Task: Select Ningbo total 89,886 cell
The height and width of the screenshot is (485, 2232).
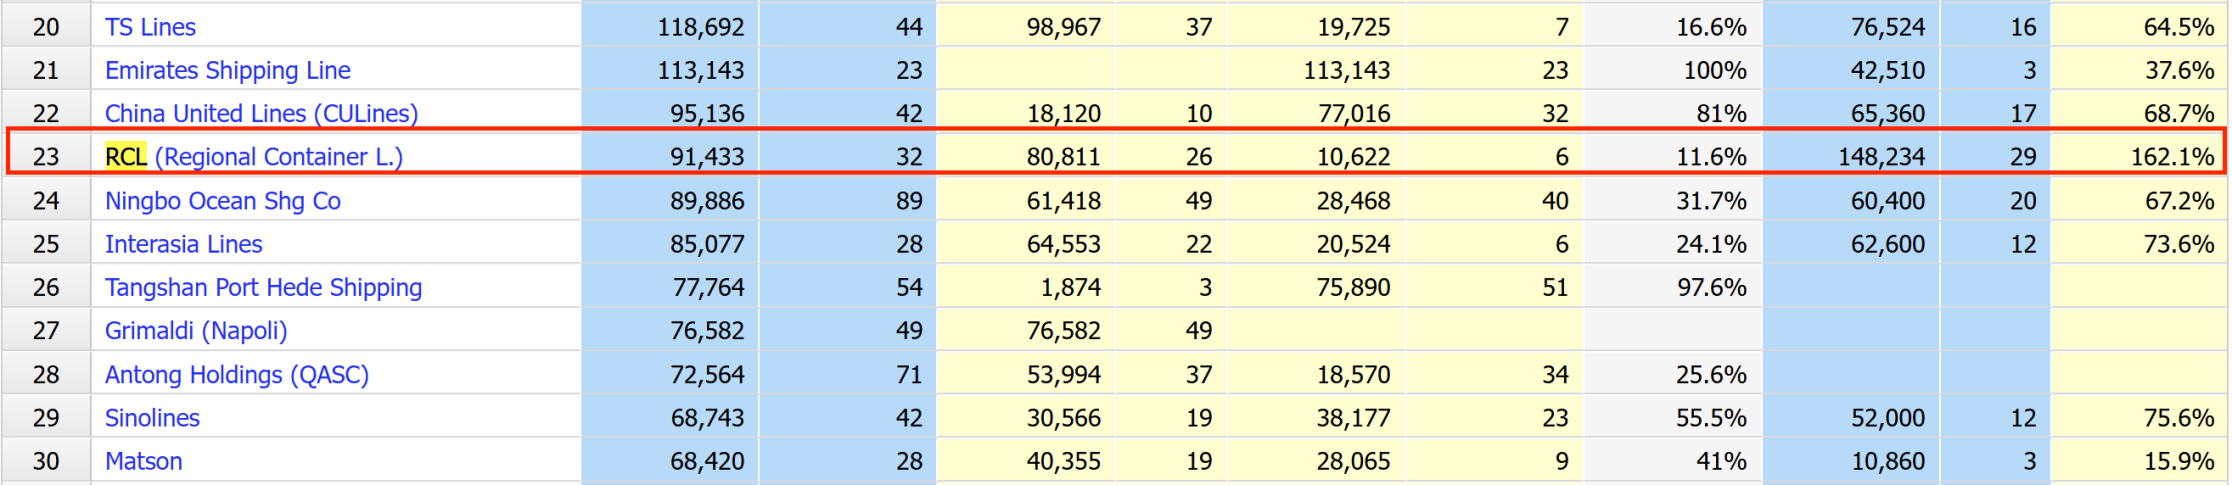Action: (670, 200)
